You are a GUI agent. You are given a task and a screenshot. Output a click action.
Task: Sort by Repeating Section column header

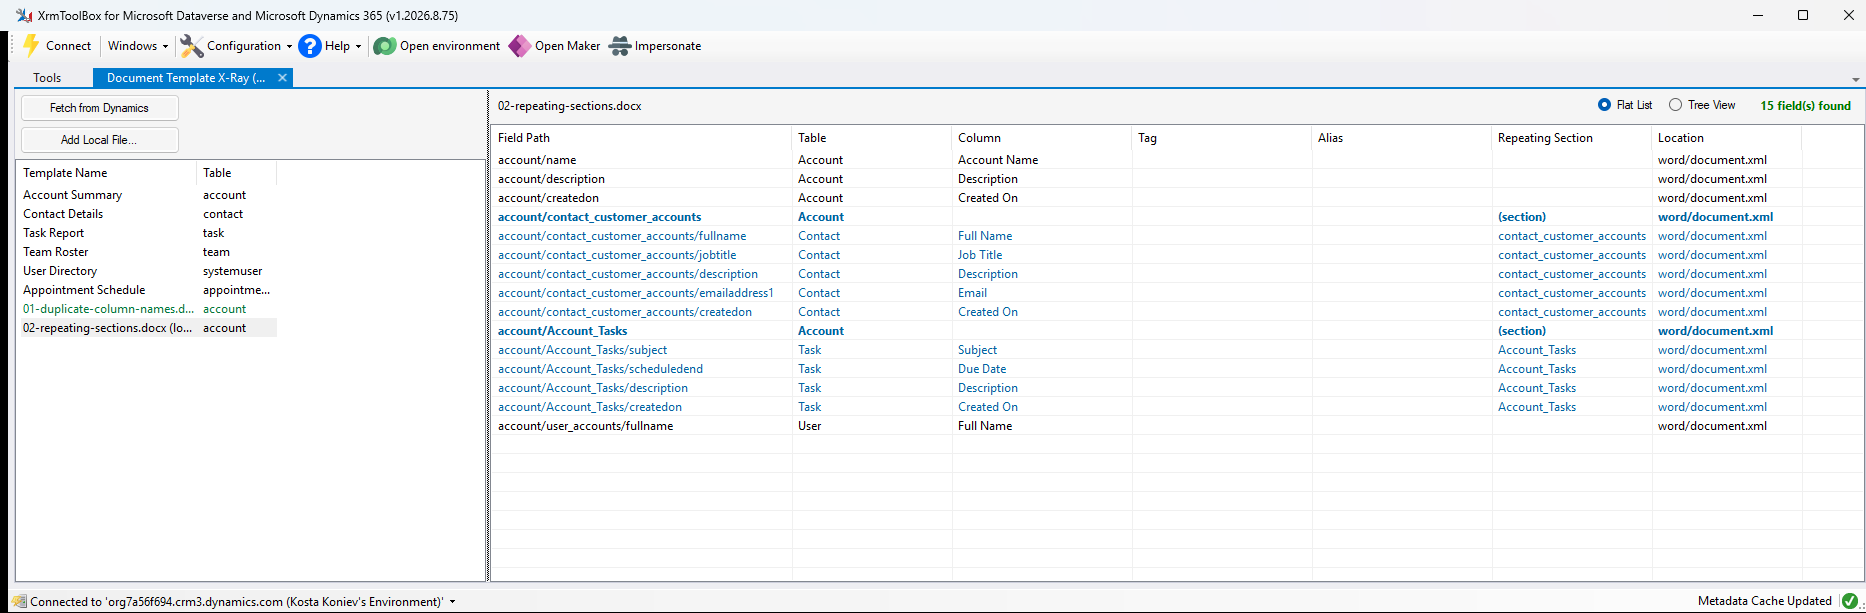click(1572, 138)
